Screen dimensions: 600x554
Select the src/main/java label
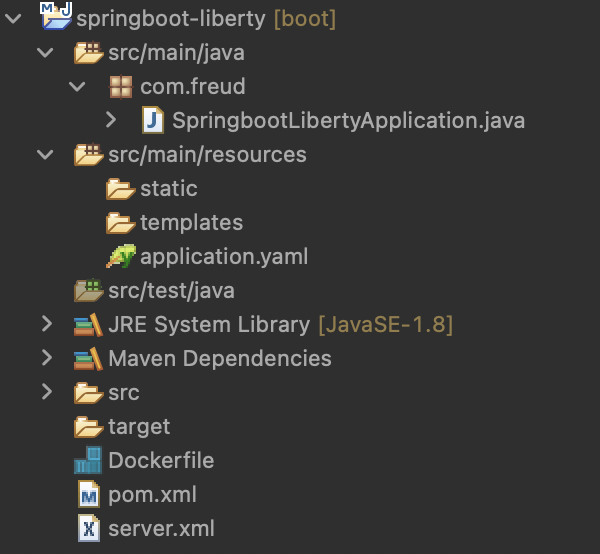pyautogui.click(x=176, y=53)
